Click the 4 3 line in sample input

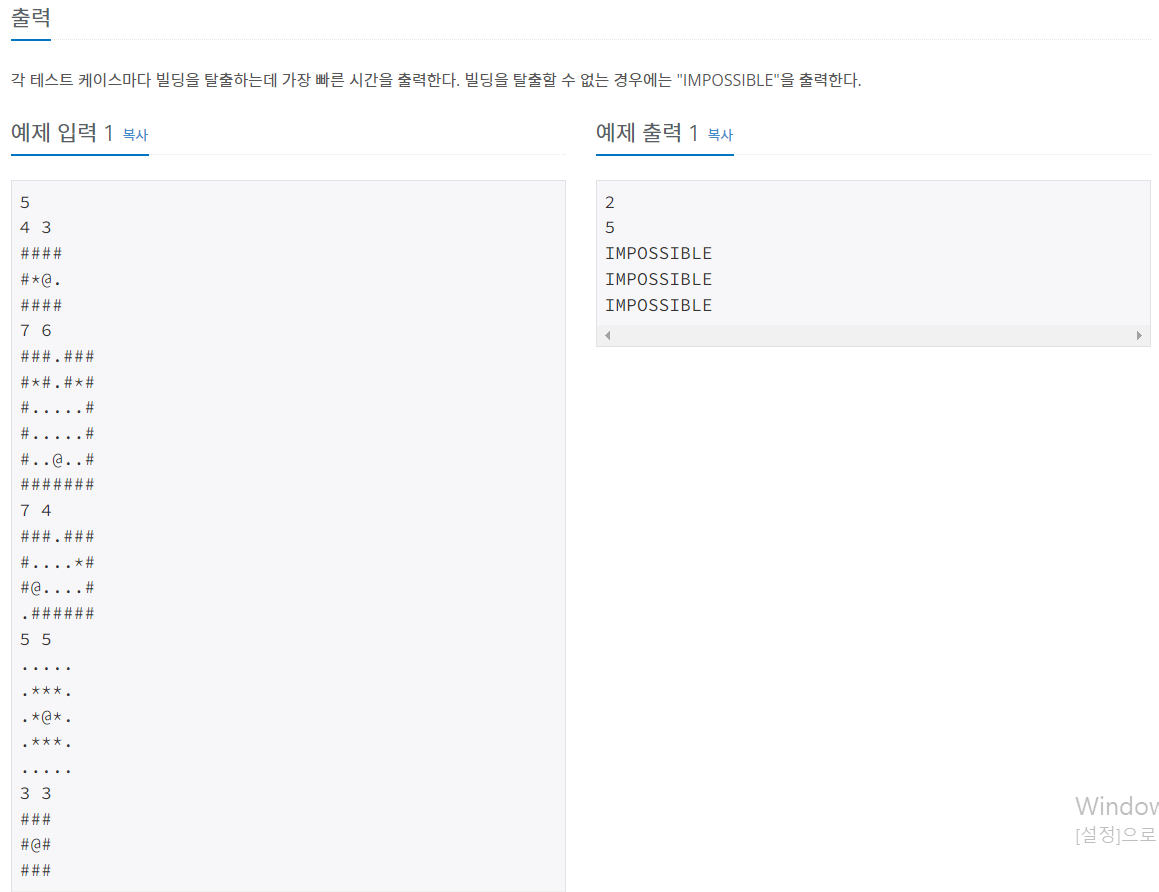tap(33, 227)
